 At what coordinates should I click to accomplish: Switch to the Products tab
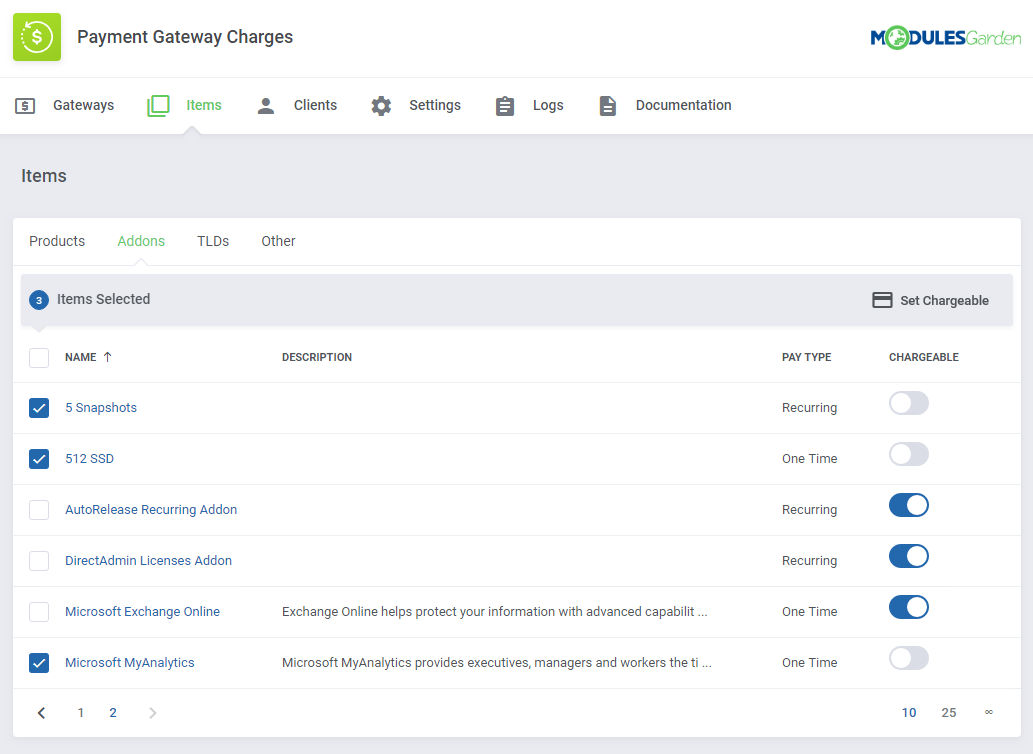point(57,241)
